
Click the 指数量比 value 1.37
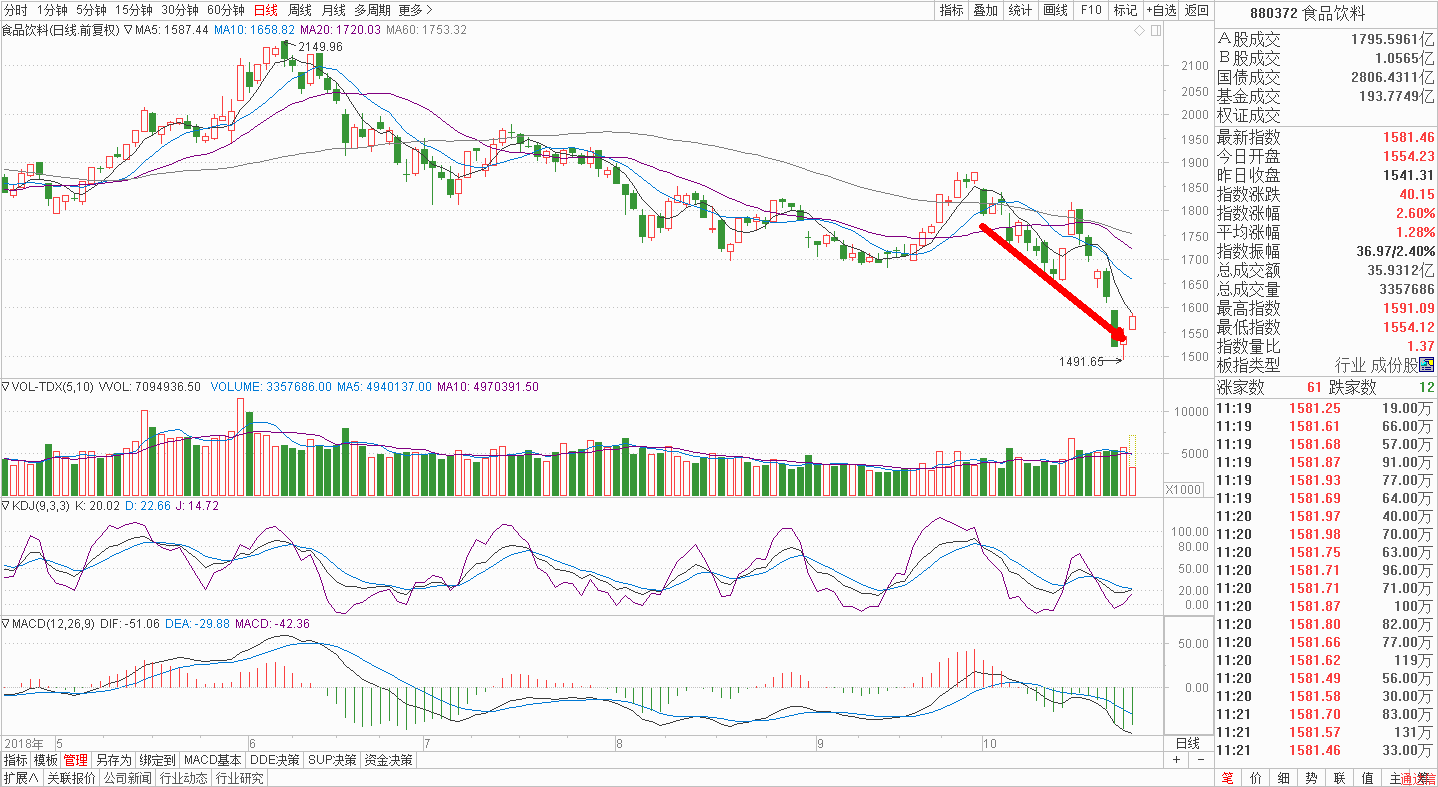(1421, 346)
